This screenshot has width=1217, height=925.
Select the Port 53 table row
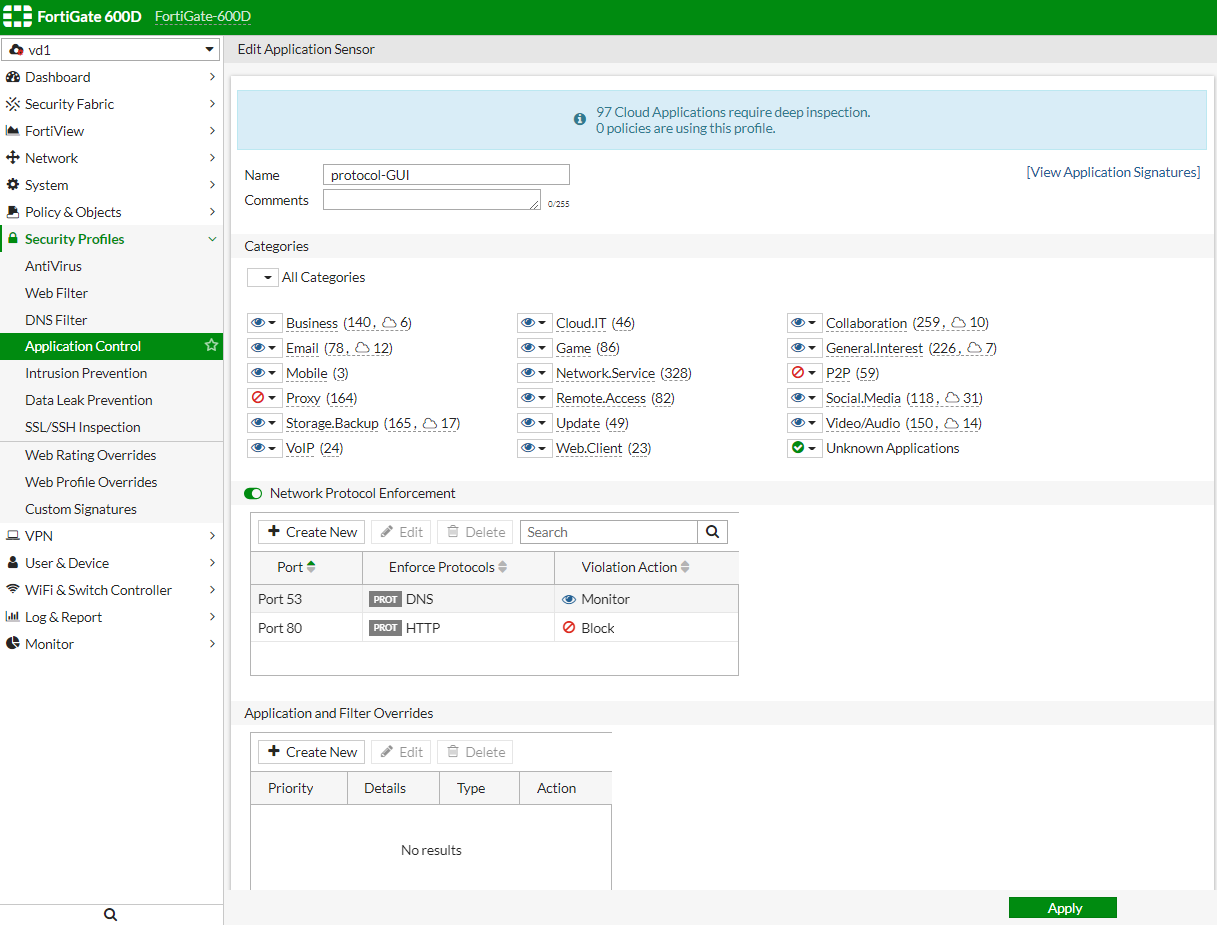pos(494,599)
